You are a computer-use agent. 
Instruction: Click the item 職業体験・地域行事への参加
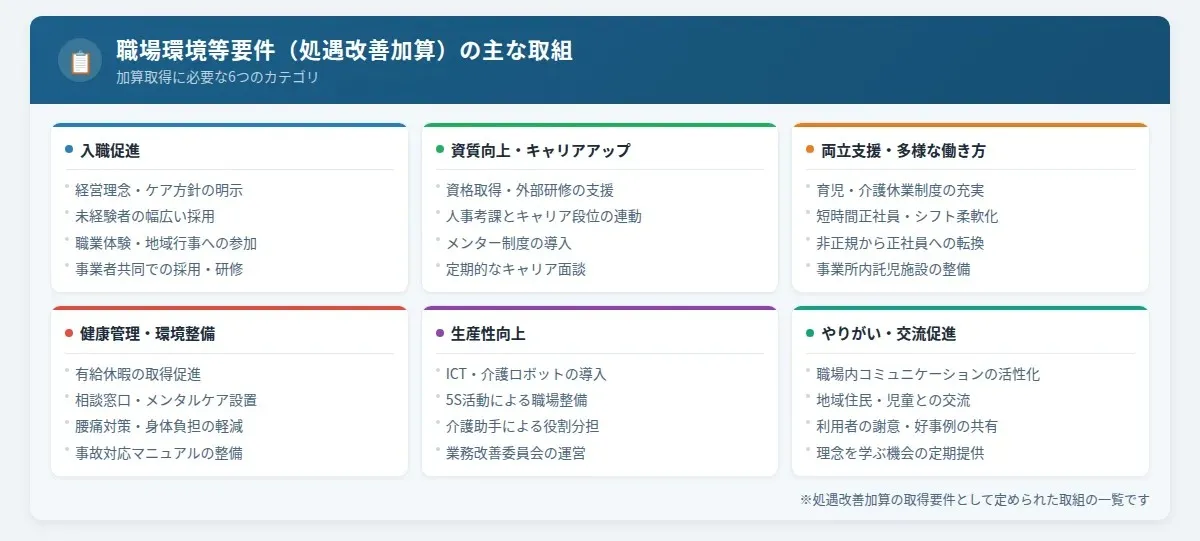point(166,242)
